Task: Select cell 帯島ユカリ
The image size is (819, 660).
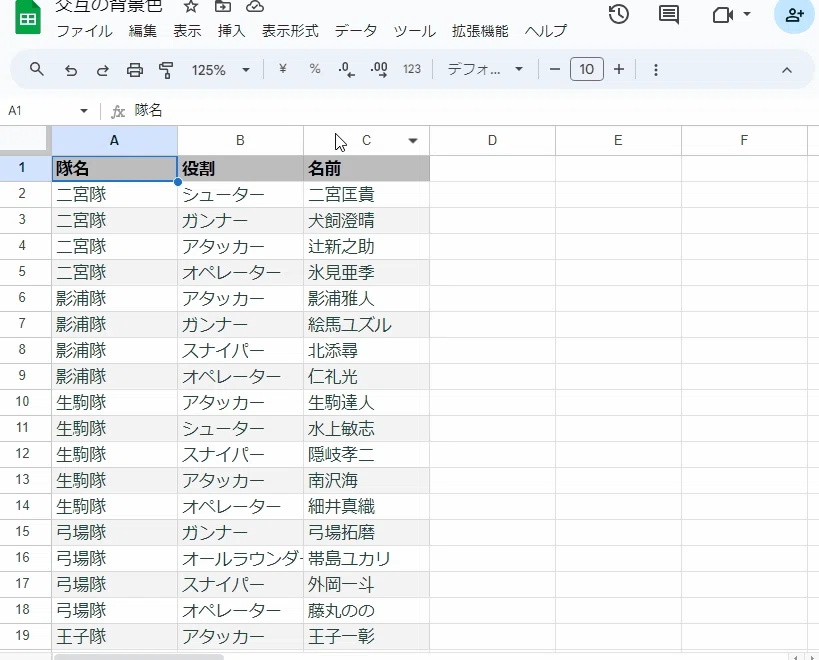Action: tap(366, 559)
